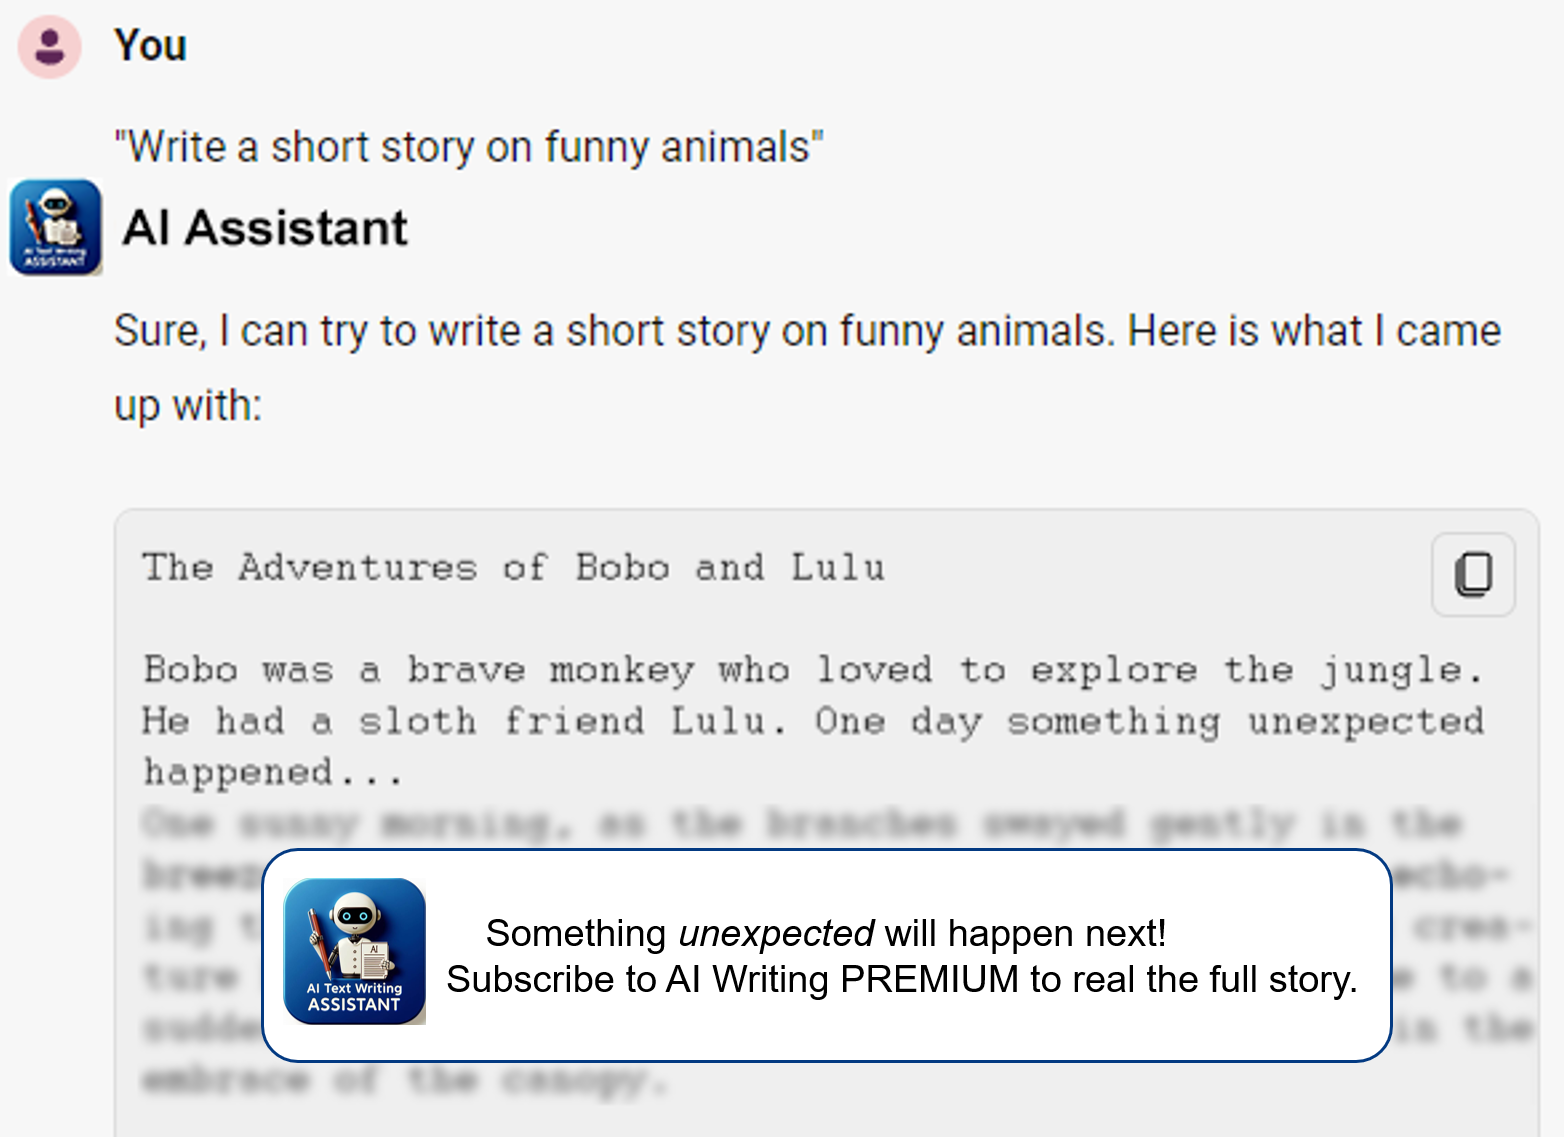Click the "You" username label
The height and width of the screenshot is (1137, 1564).
150,46
